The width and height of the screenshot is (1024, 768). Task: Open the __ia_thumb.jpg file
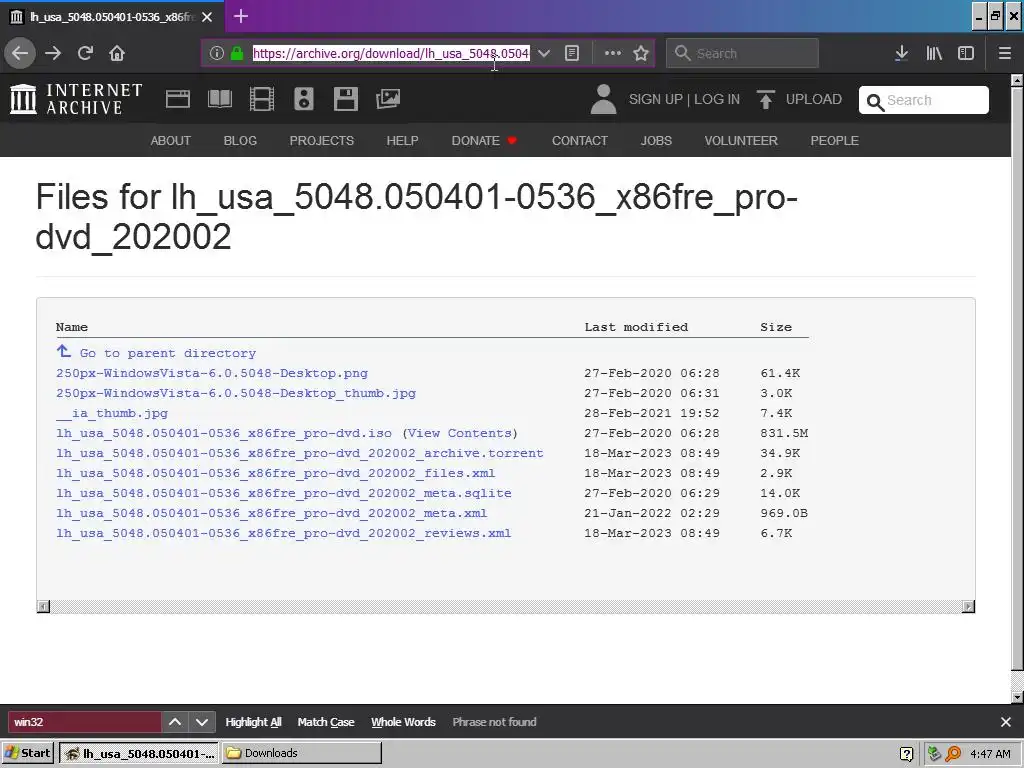click(112, 413)
